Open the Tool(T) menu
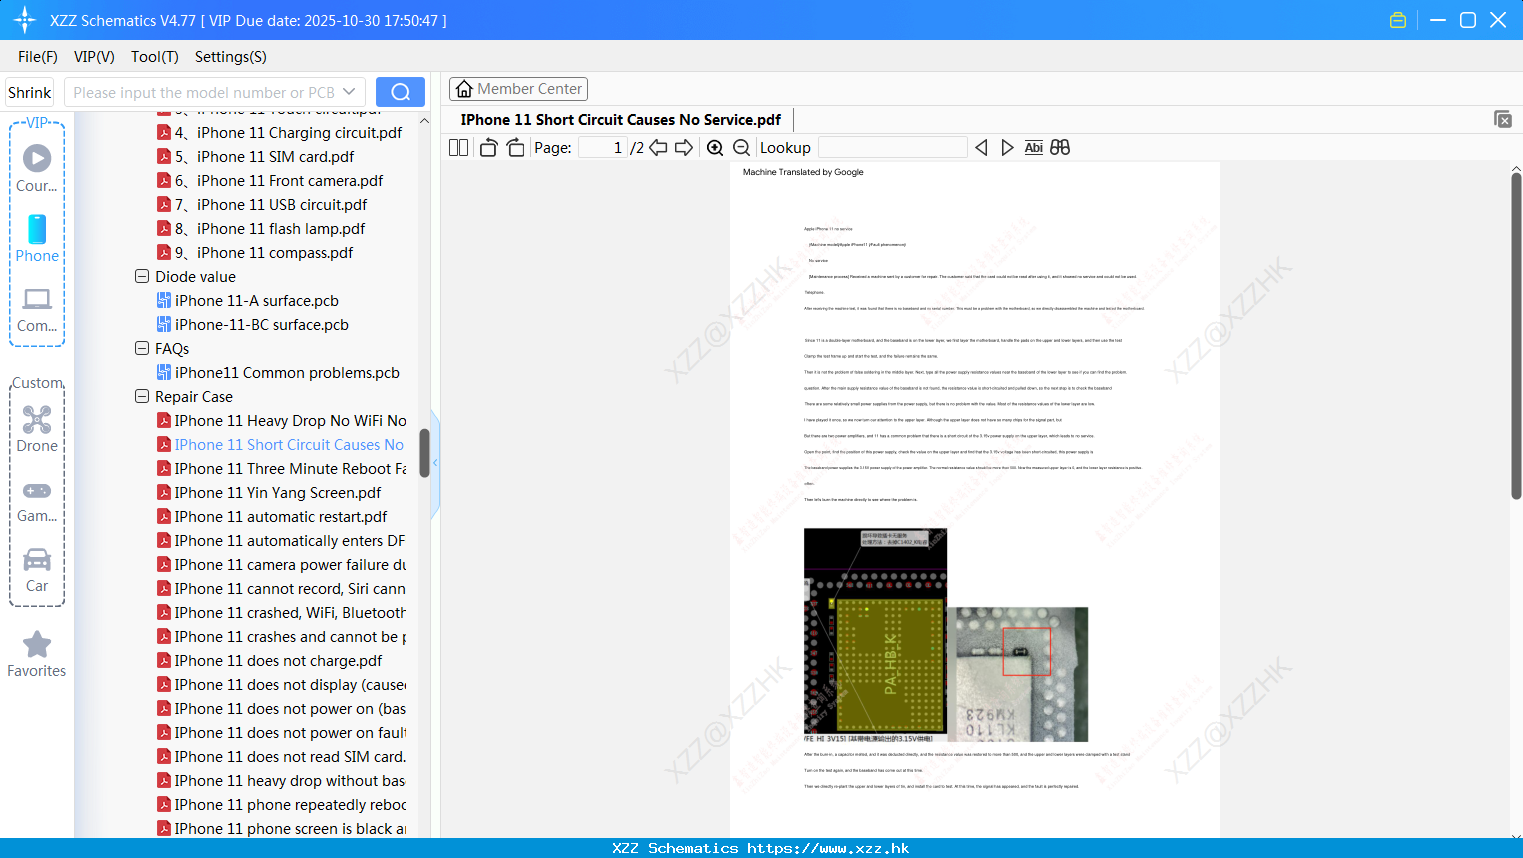This screenshot has height=858, width=1523. [x=155, y=57]
